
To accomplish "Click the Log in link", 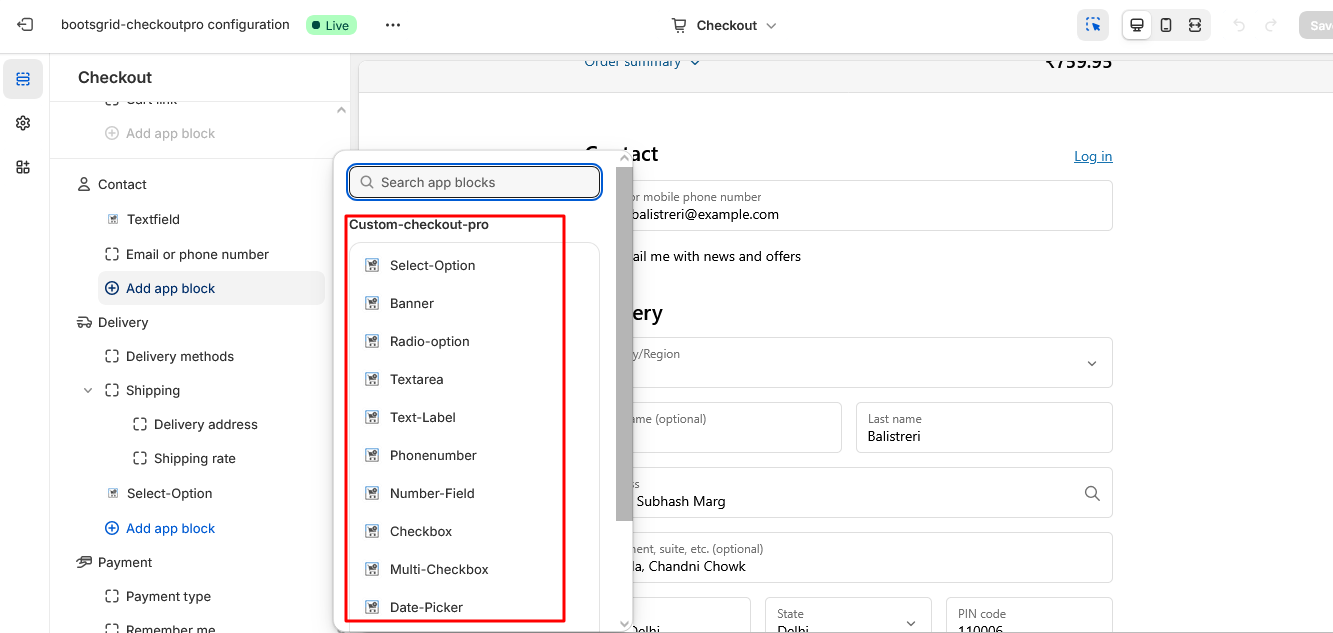I will click(x=1093, y=156).
